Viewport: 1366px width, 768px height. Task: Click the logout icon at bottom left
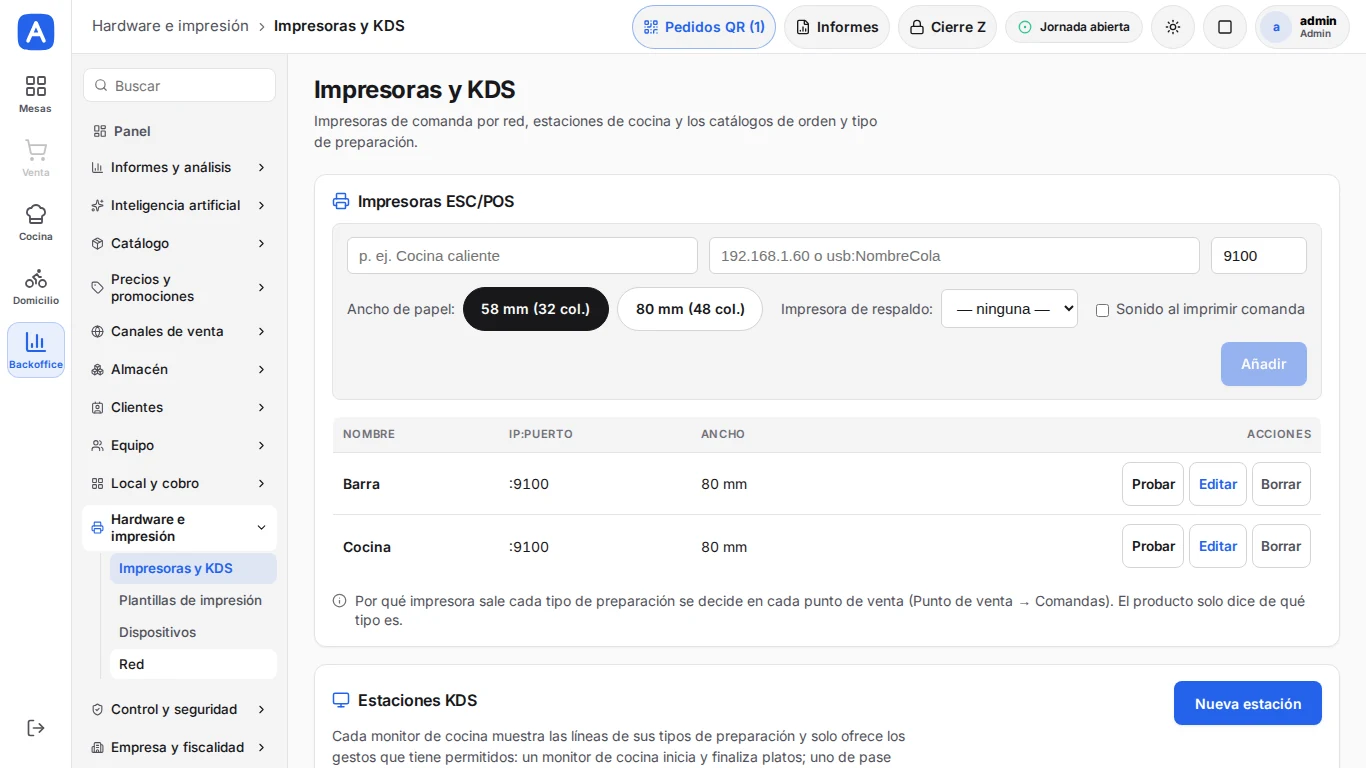(36, 728)
